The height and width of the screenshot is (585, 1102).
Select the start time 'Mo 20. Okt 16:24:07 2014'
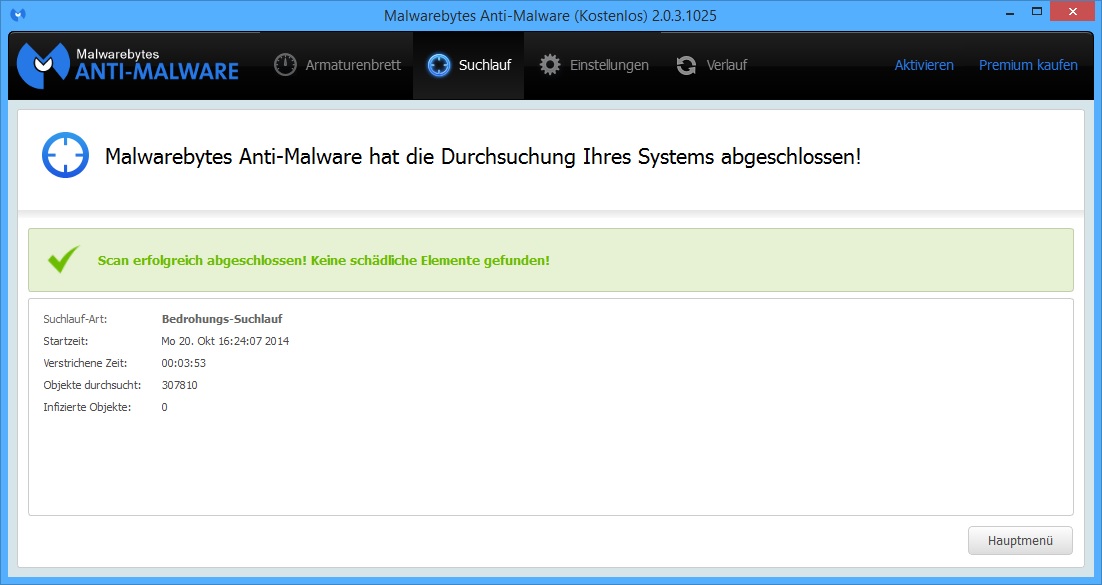[x=225, y=341]
